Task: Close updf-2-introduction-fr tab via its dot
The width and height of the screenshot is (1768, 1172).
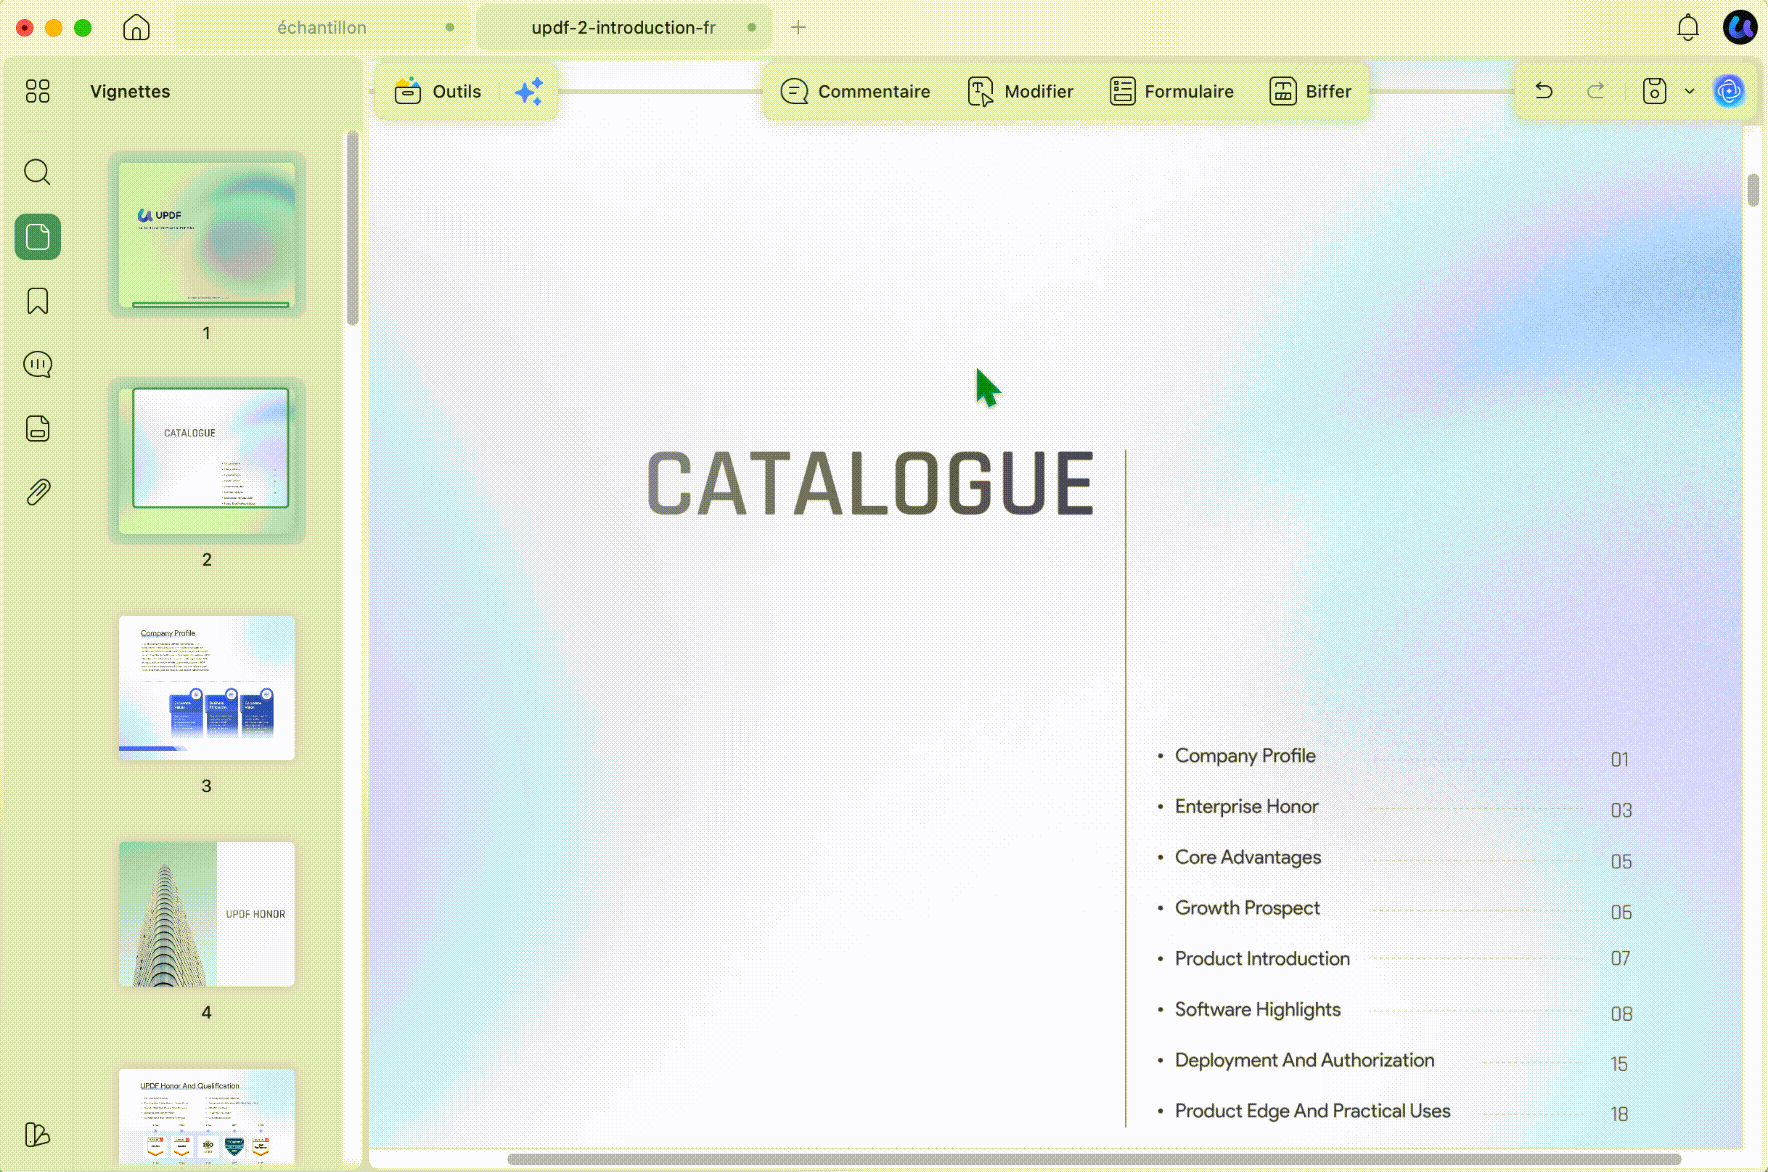Action: coord(751,27)
